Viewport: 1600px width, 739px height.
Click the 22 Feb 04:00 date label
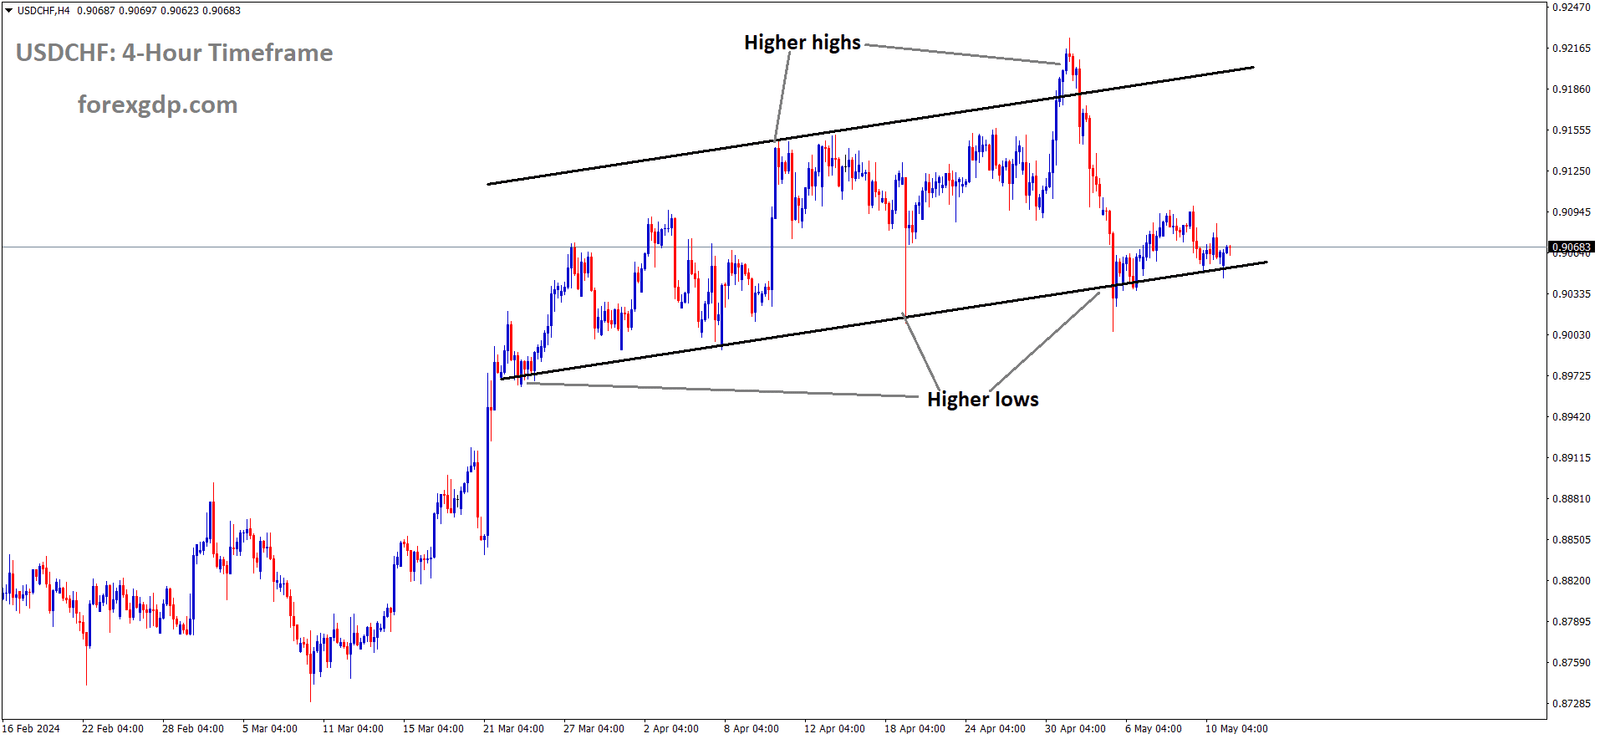pyautogui.click(x=113, y=729)
